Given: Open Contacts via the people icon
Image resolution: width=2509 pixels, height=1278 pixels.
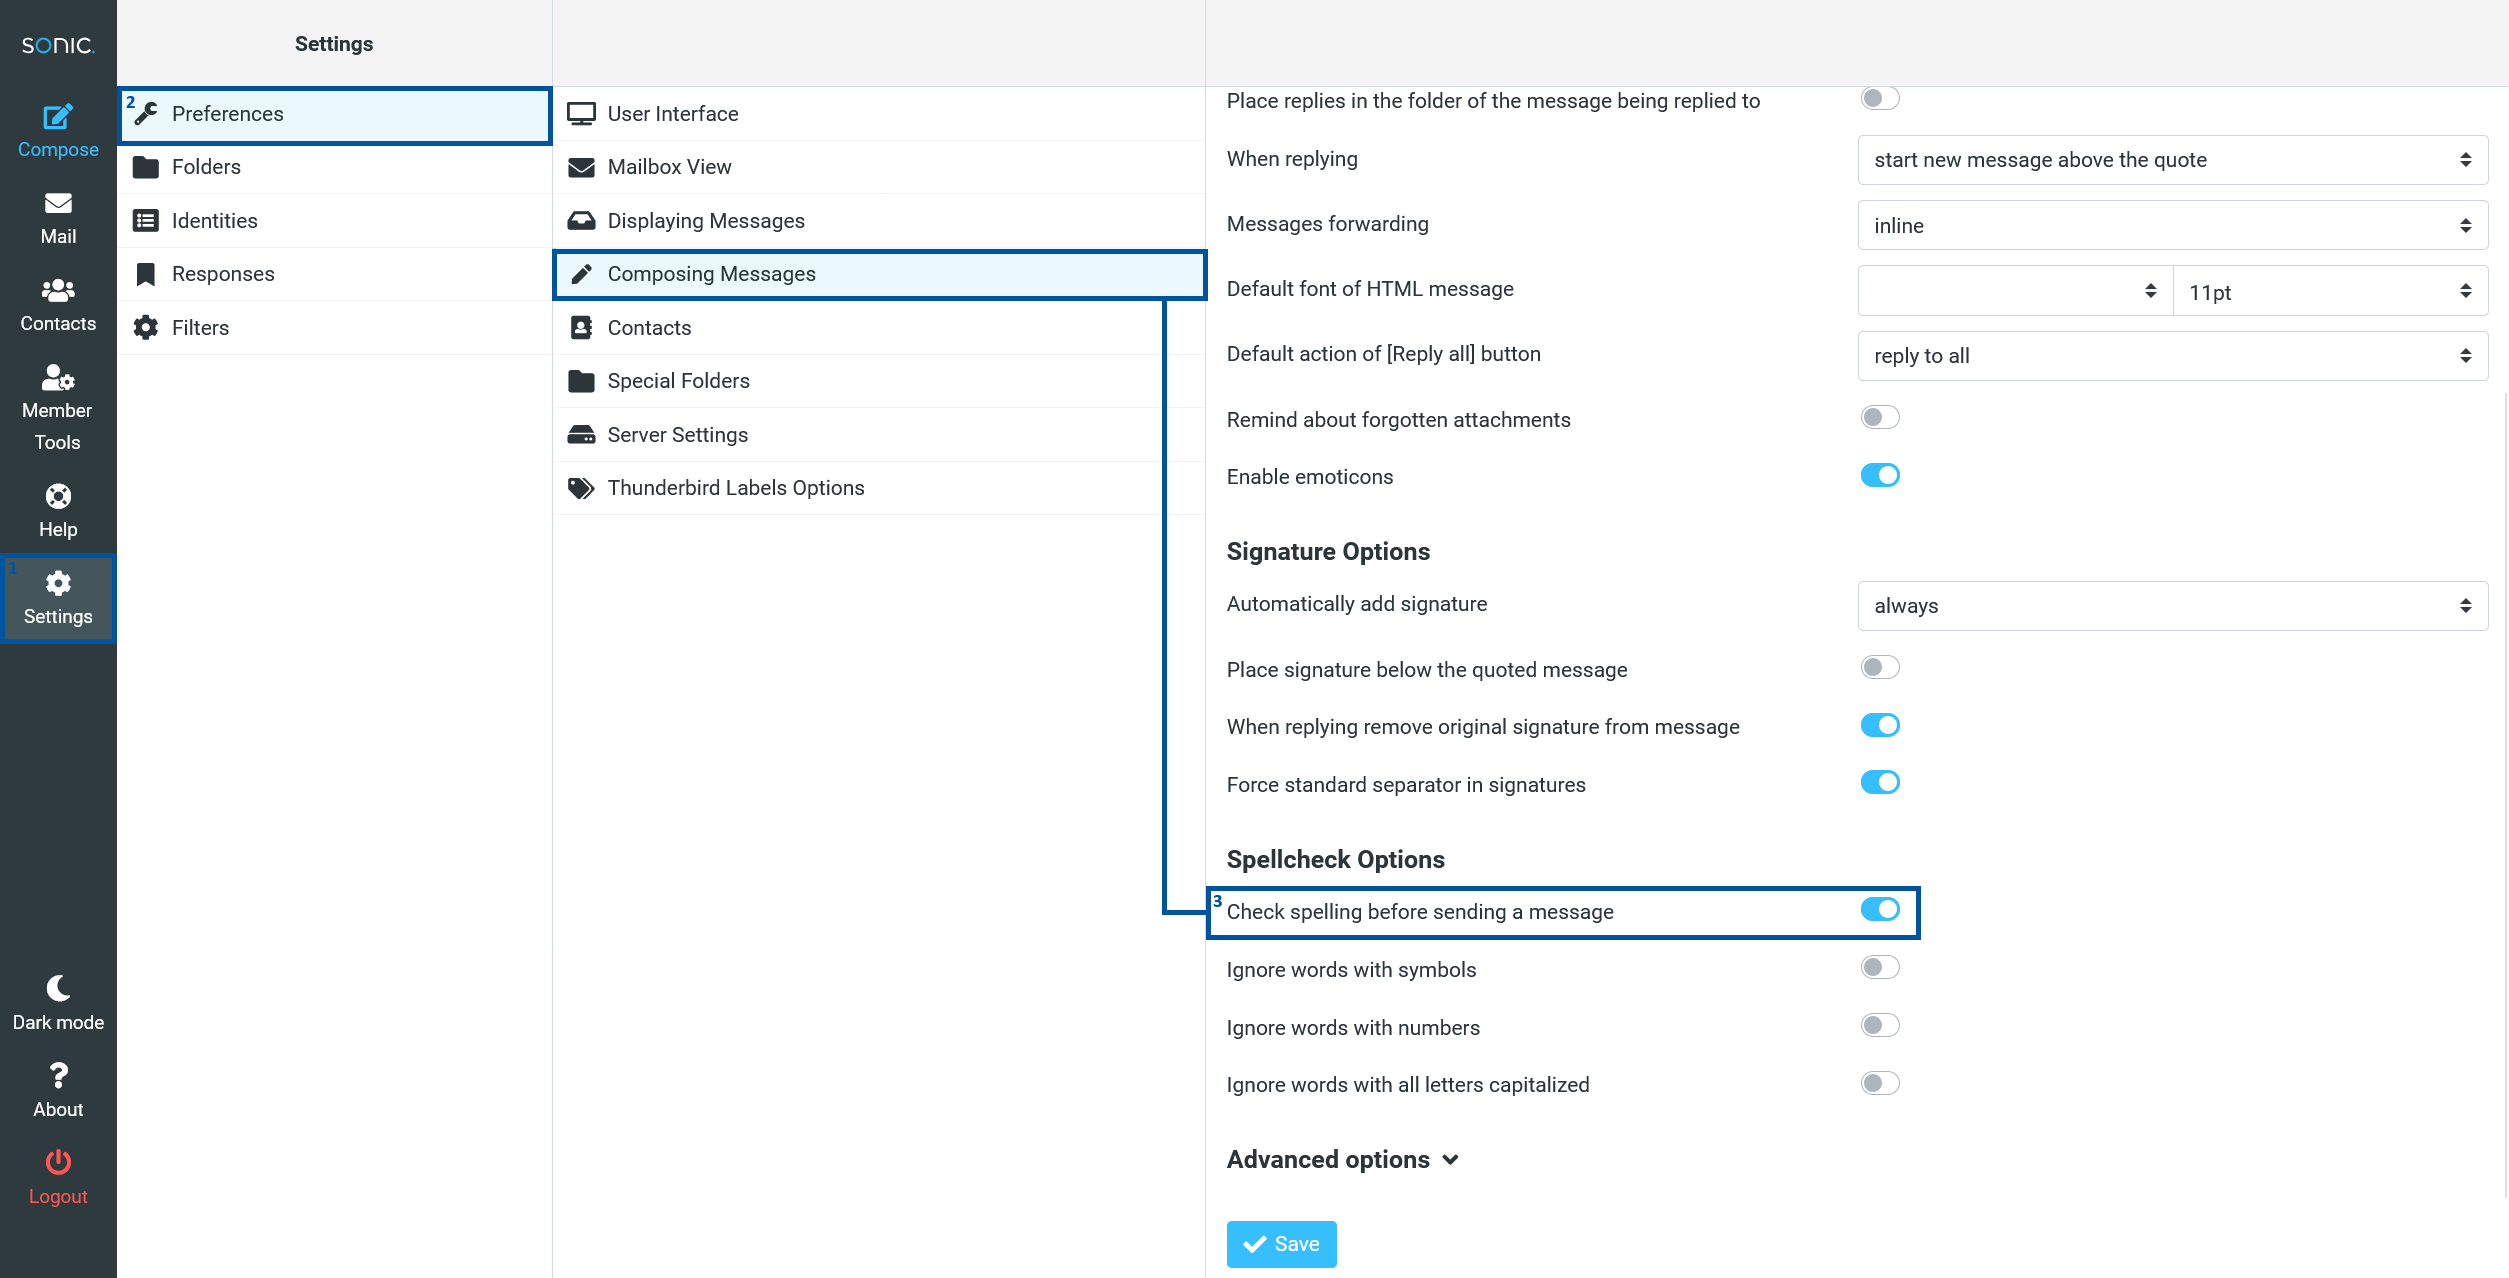Looking at the screenshot, I should (58, 290).
